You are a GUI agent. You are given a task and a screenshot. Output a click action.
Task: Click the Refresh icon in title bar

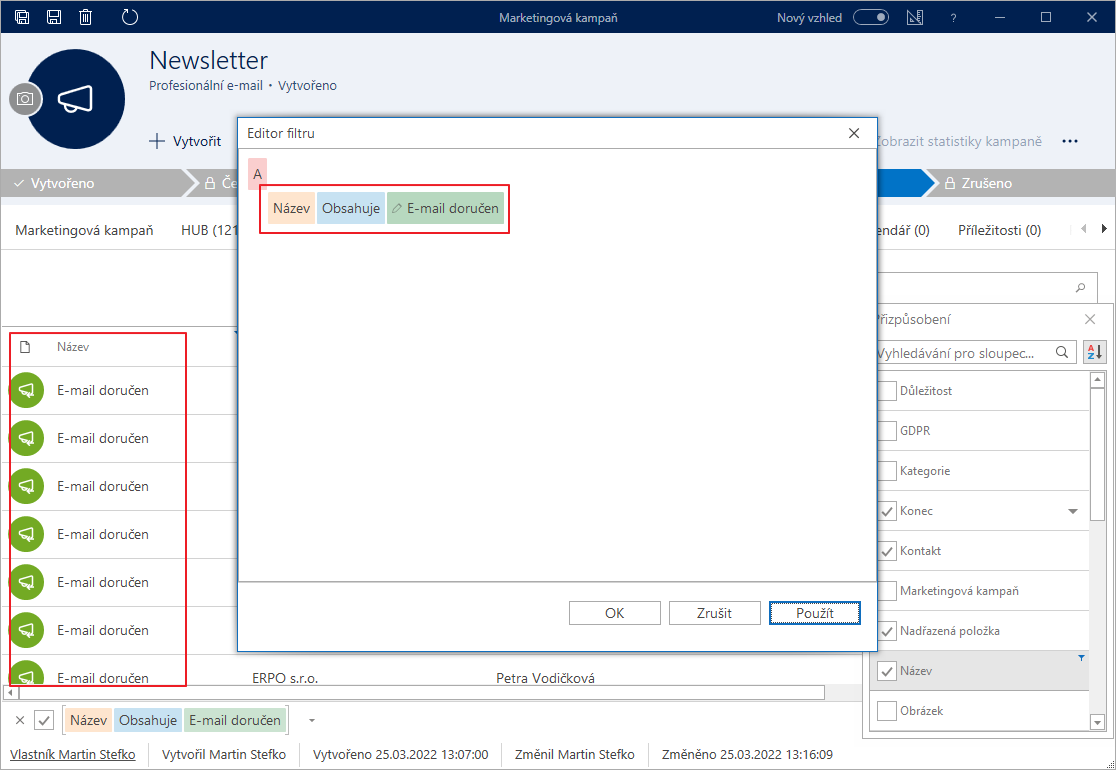tap(130, 17)
